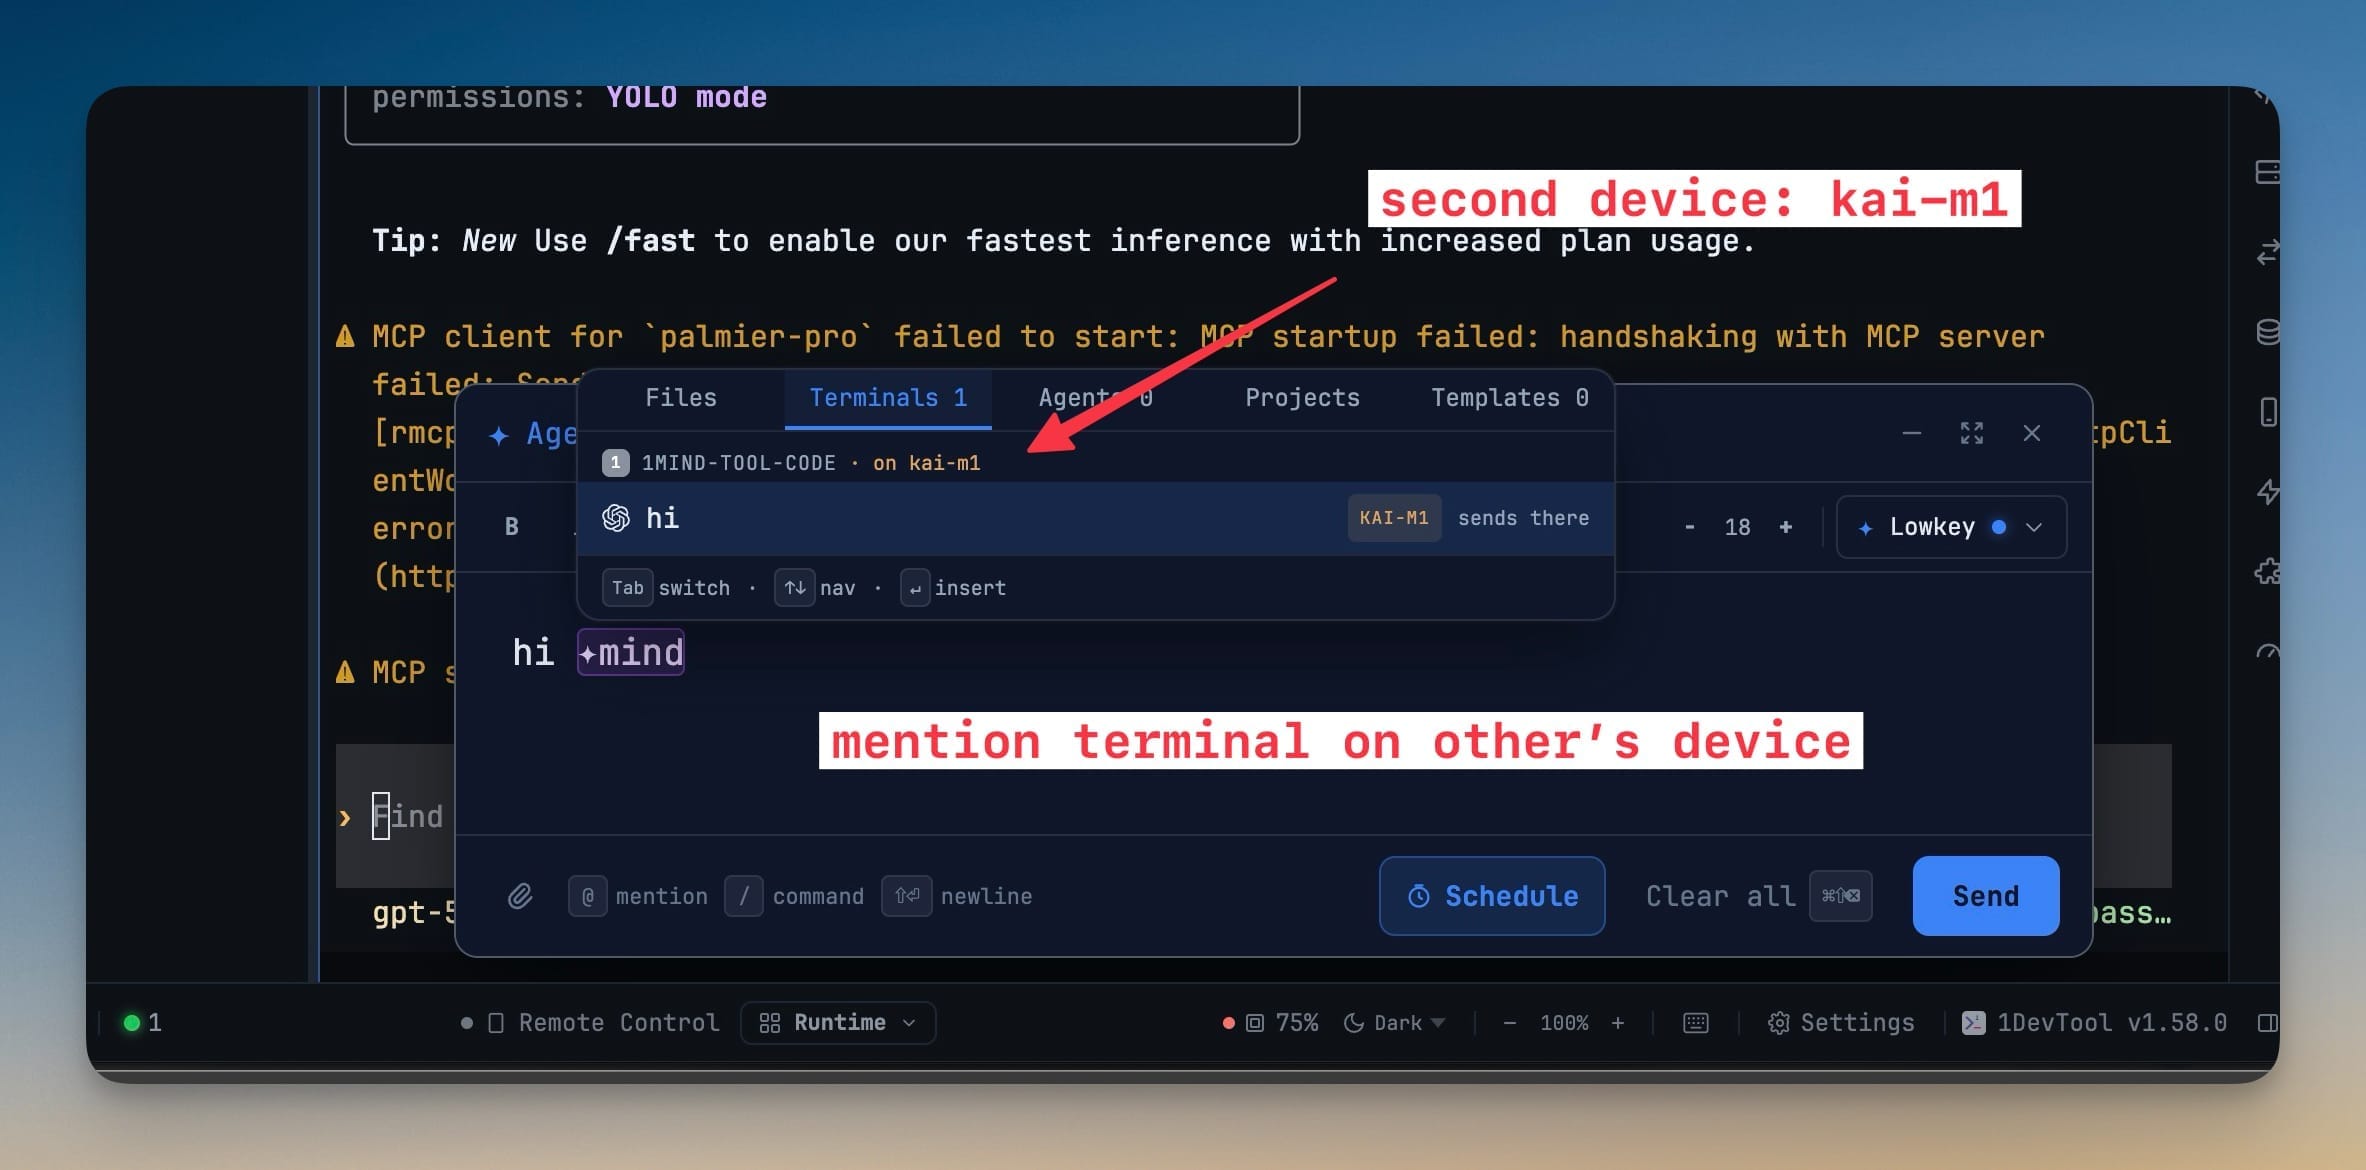Toggle bold formatting with B button

point(512,527)
